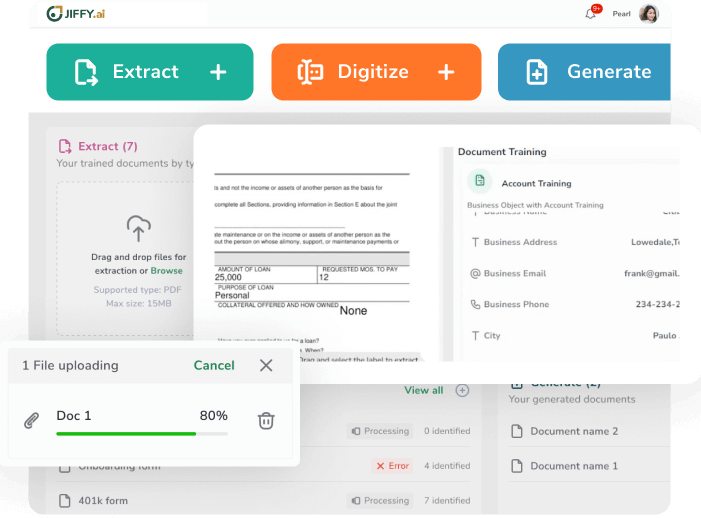Click the Lowedale address value

pos(655,242)
